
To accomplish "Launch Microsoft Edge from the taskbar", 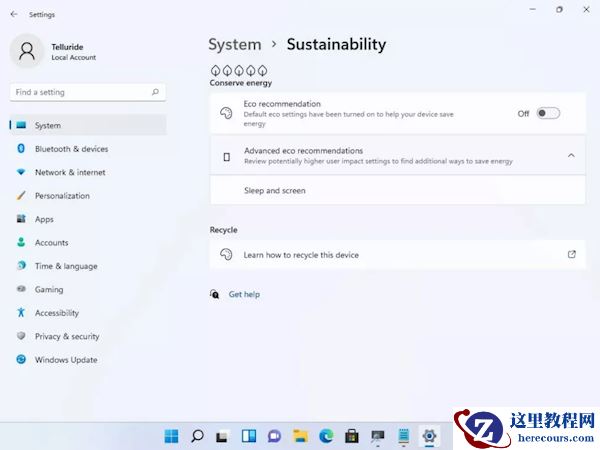I will point(326,436).
